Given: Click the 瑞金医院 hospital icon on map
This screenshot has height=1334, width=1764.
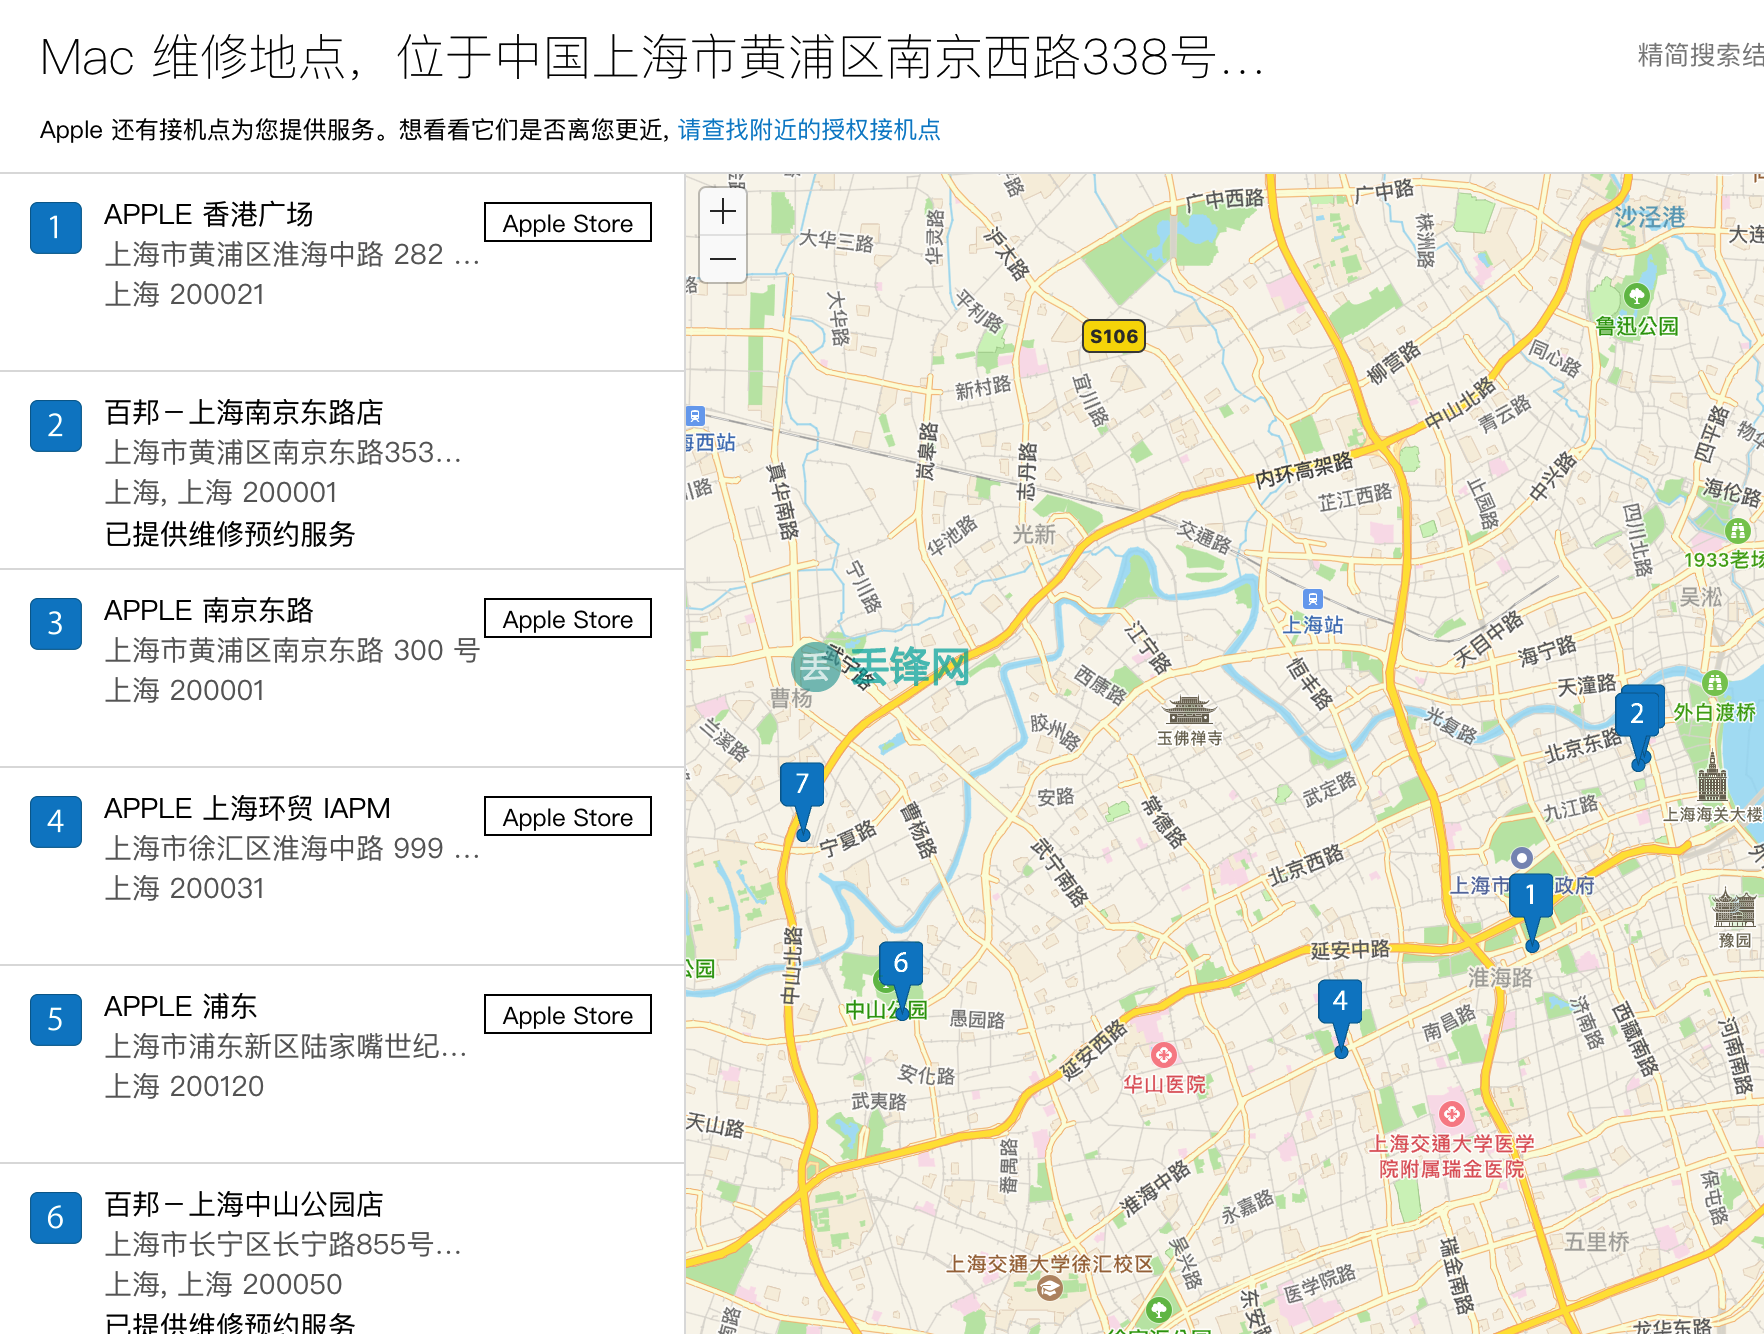Looking at the screenshot, I should [1452, 1113].
